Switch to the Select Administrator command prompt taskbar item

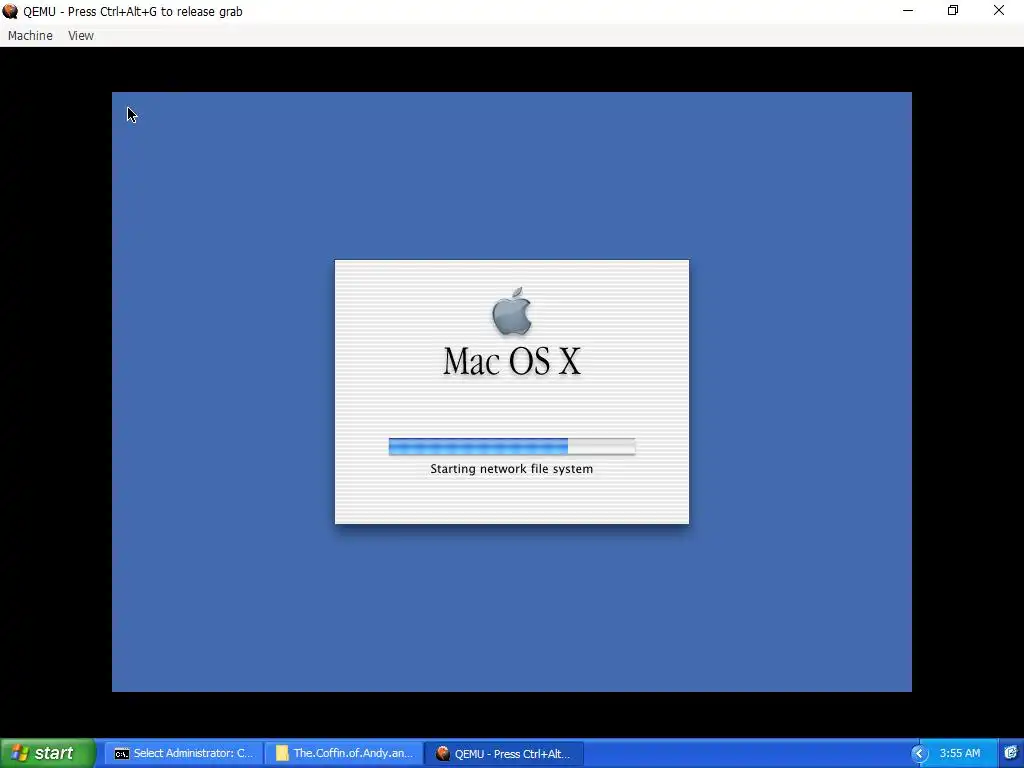click(184, 753)
